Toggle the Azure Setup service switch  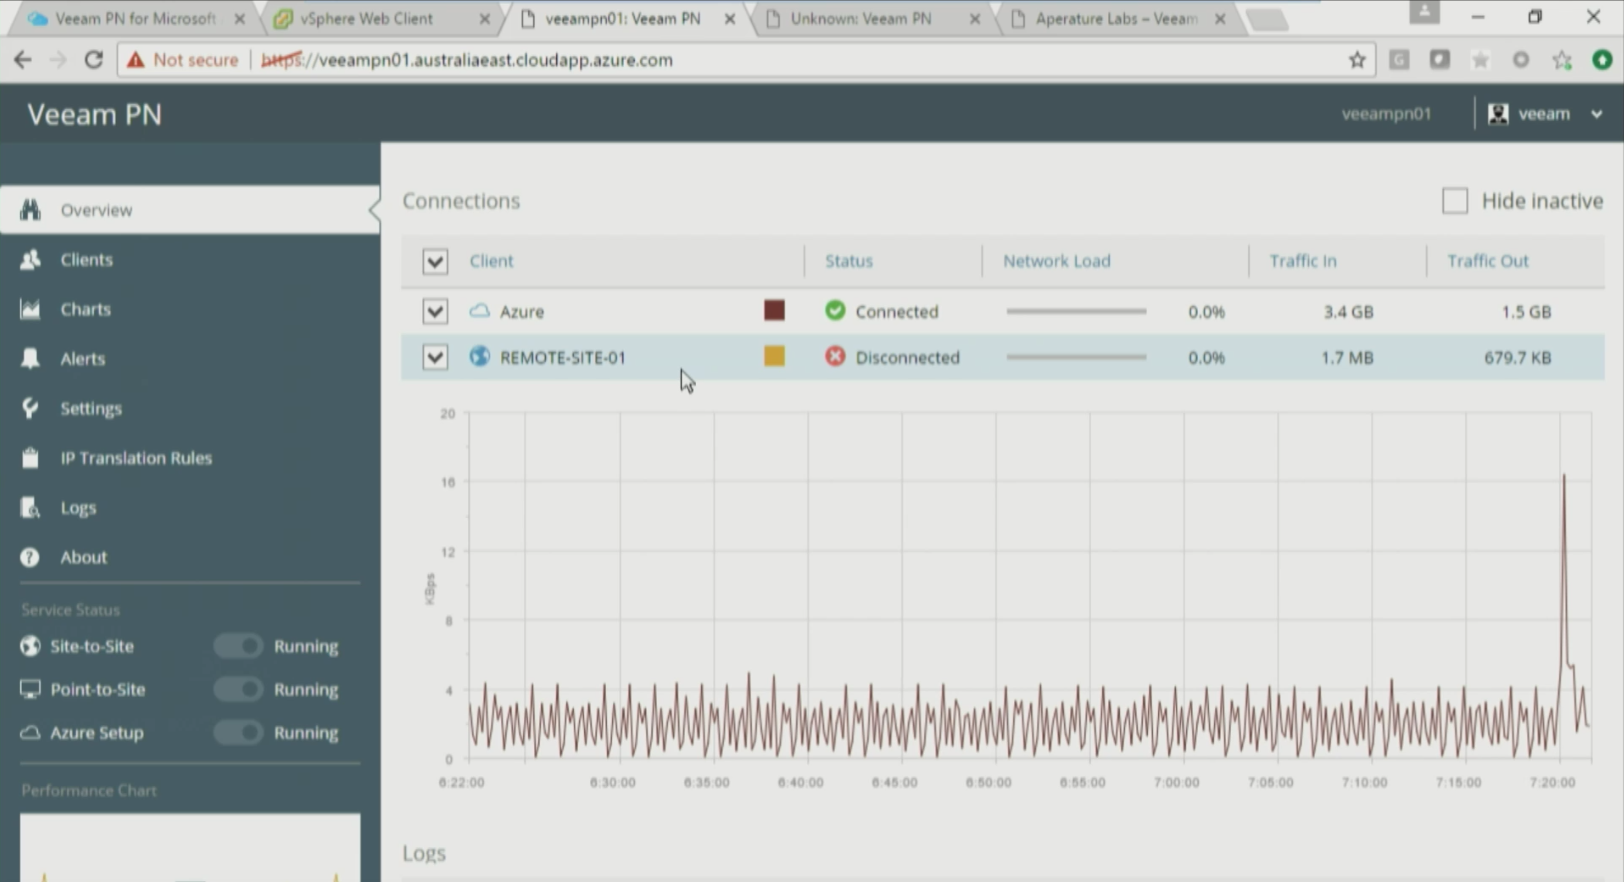tap(238, 733)
